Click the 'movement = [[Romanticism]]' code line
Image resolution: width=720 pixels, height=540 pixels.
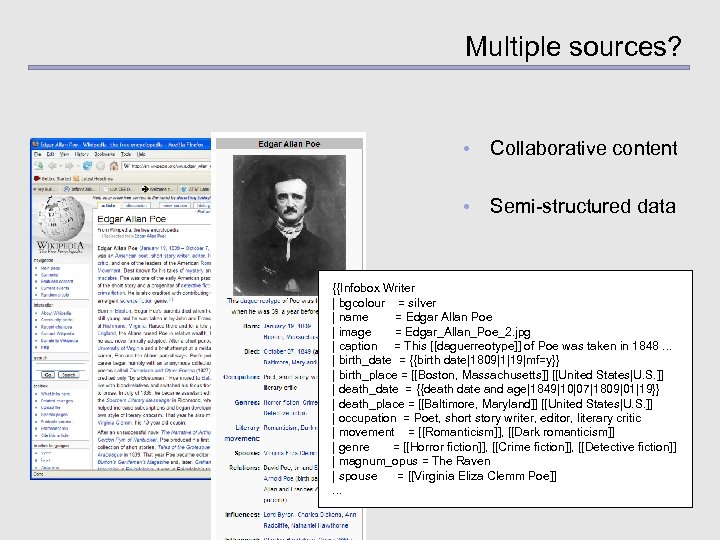point(473,432)
